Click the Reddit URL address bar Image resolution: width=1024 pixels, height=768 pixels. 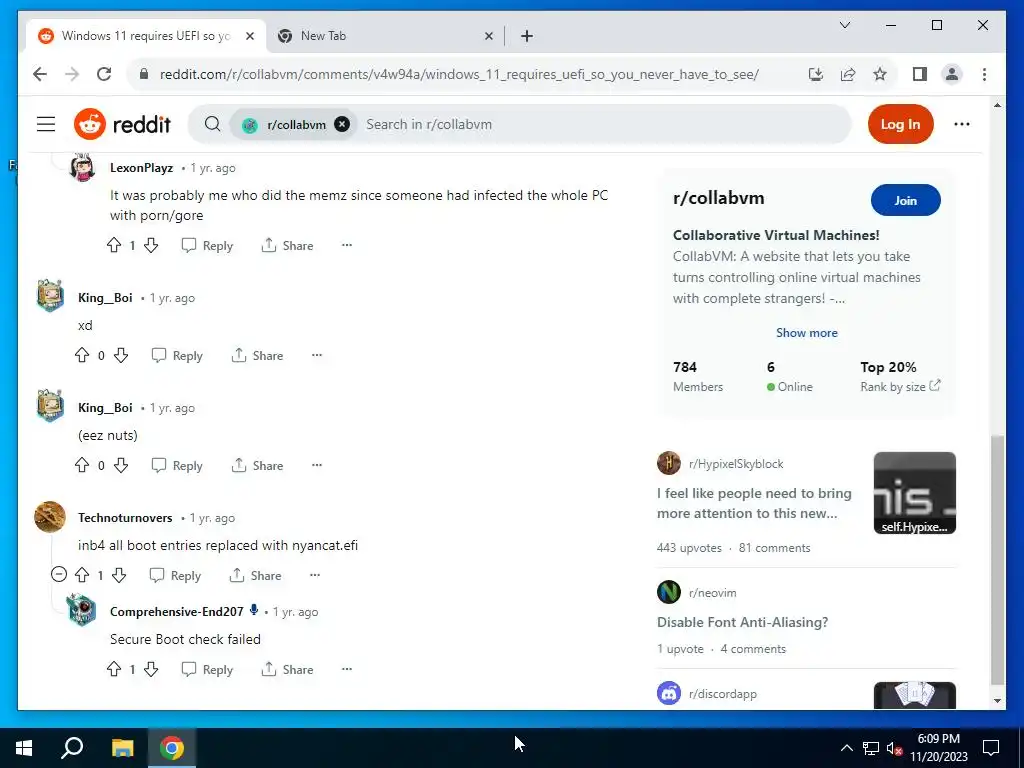(x=459, y=74)
